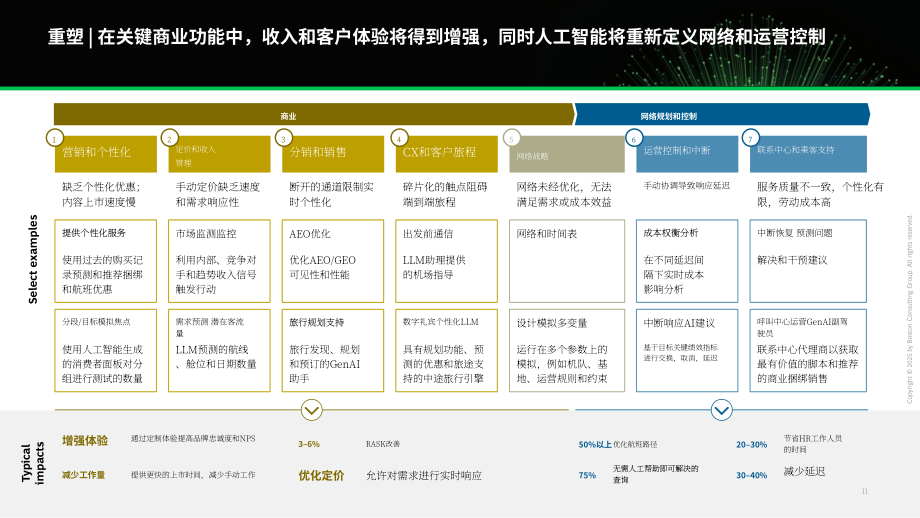Image resolution: width=920 pixels, height=518 pixels.
Task: Click the text 缺乏个性化优惠; 内容上市速度慢
Action: coord(102,194)
